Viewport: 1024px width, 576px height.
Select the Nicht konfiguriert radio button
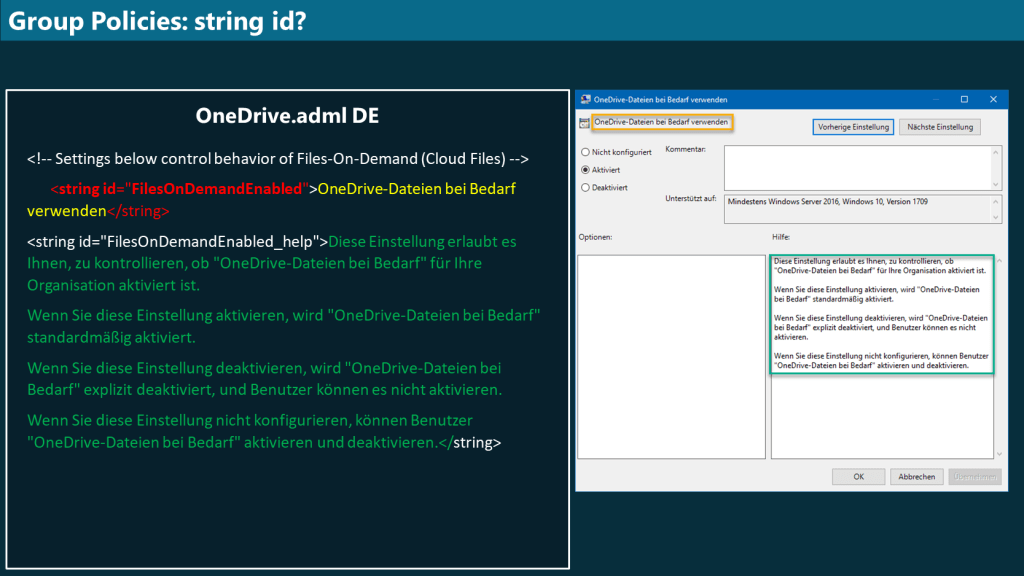tap(584, 153)
